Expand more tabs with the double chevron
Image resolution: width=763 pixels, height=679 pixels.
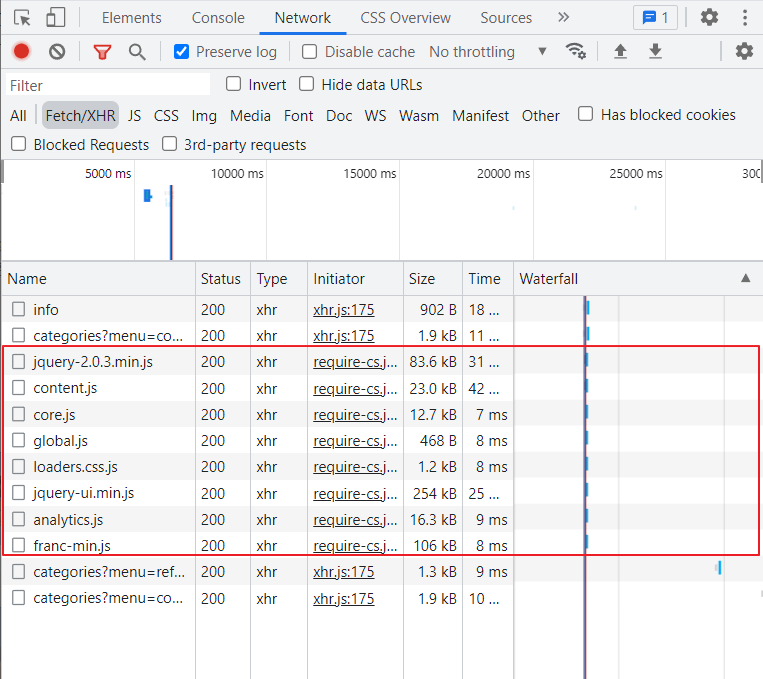(x=563, y=18)
